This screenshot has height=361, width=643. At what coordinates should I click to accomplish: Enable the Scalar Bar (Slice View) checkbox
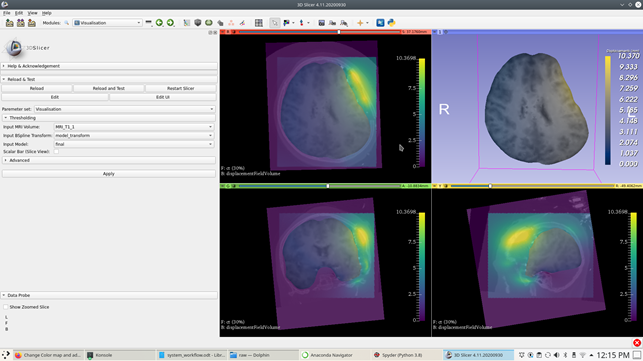click(56, 151)
